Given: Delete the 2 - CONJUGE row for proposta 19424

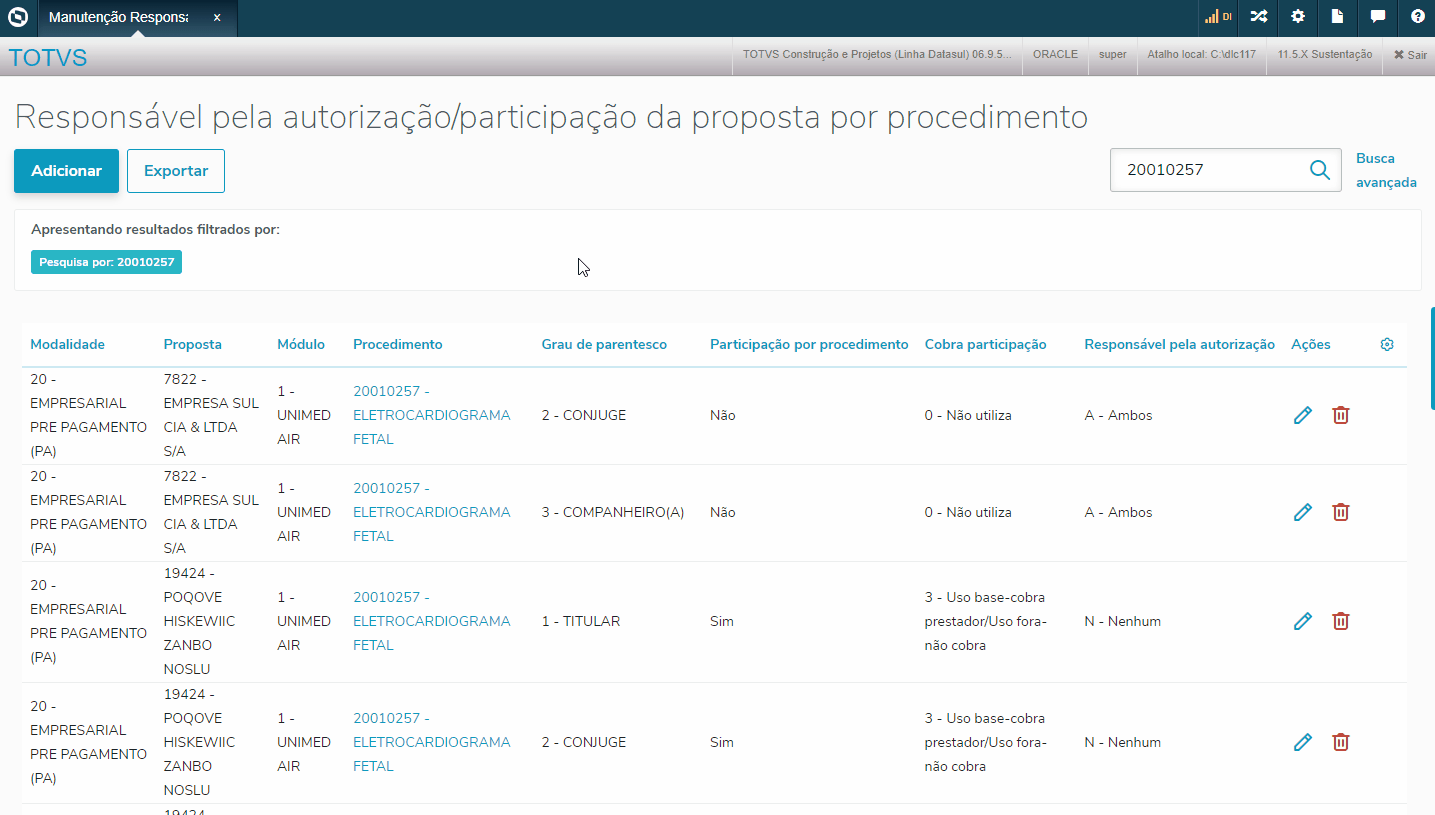Looking at the screenshot, I should point(1341,742).
